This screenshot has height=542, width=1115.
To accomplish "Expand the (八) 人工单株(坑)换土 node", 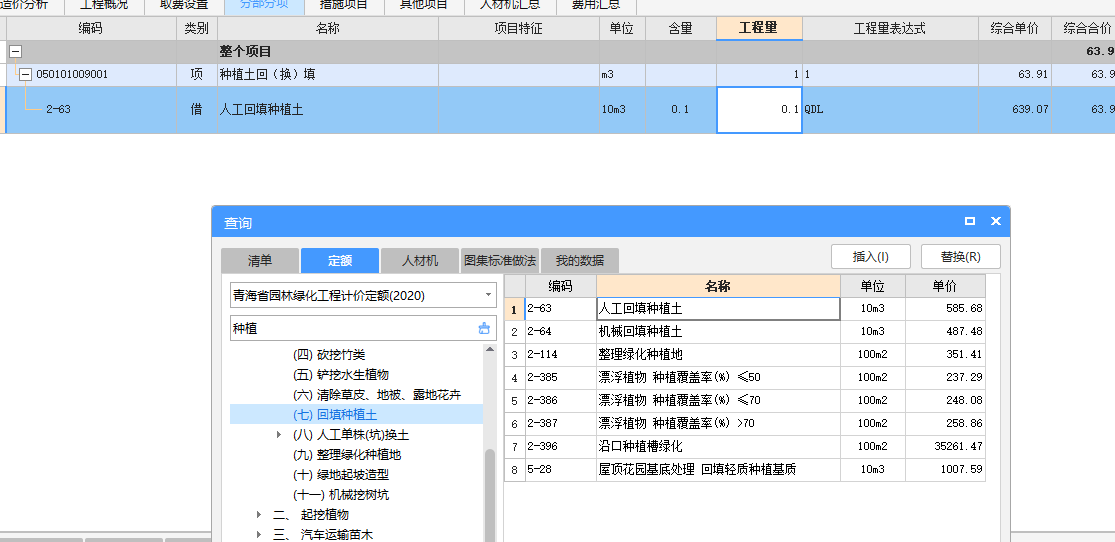I will [x=279, y=434].
